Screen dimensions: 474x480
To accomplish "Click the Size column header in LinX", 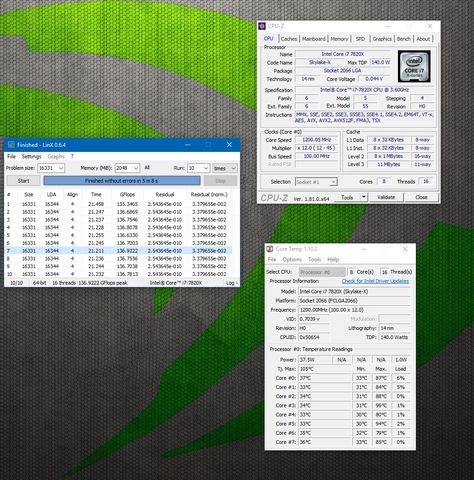I will 29,194.
